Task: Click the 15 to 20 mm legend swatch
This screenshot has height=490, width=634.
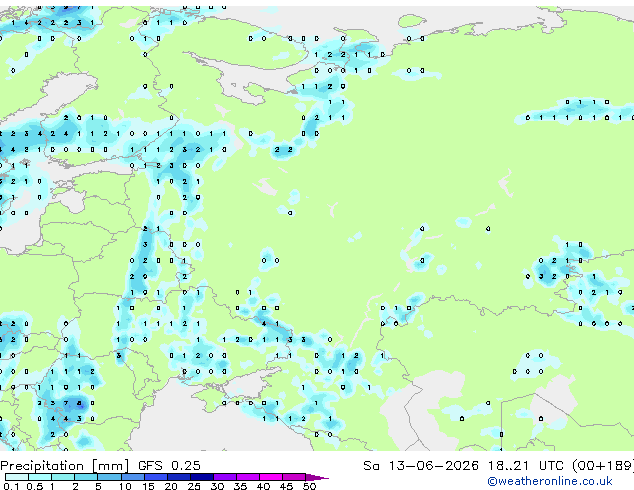Action: point(156,477)
